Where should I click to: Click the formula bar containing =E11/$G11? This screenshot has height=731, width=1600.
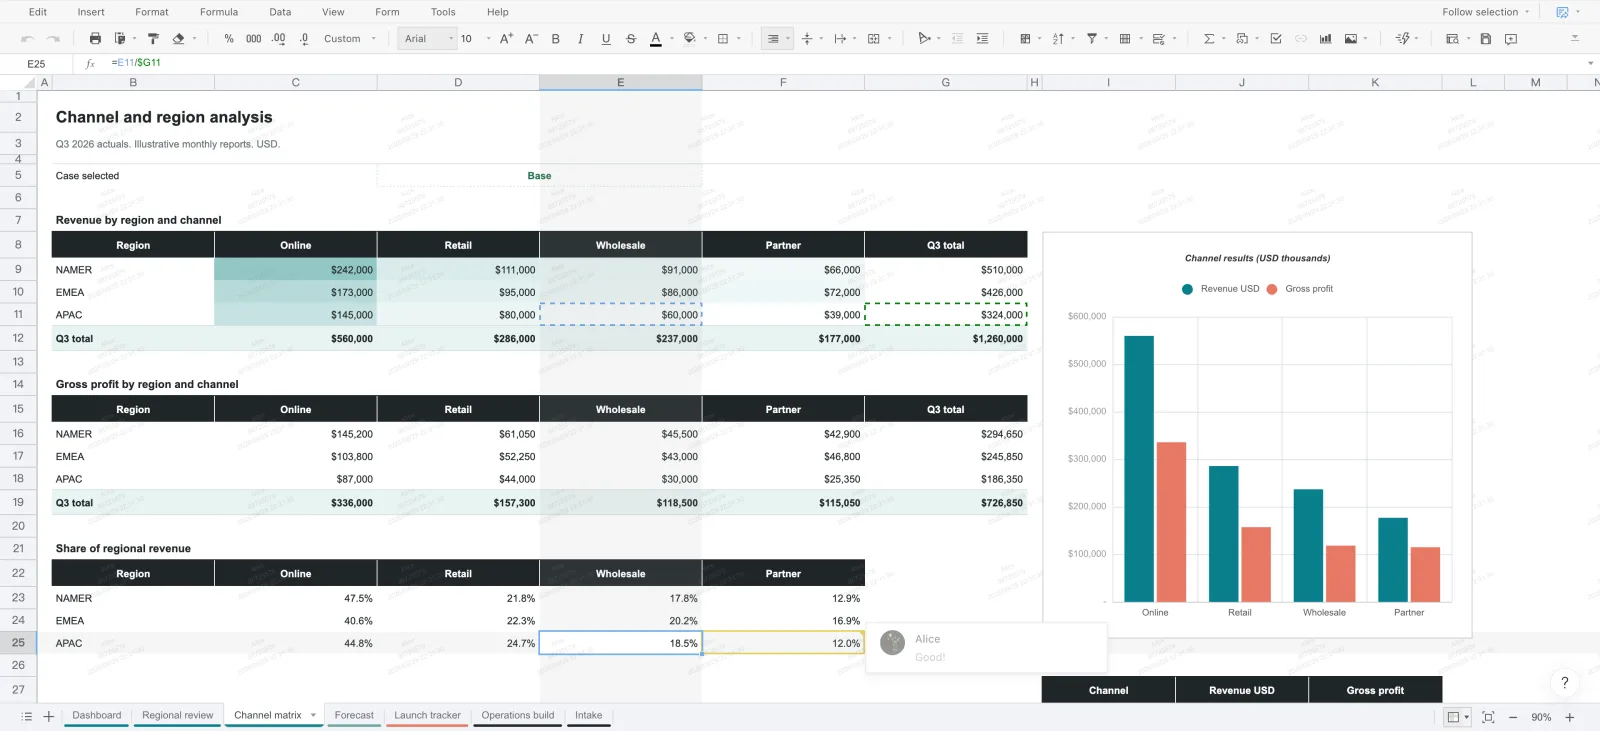tap(840, 63)
